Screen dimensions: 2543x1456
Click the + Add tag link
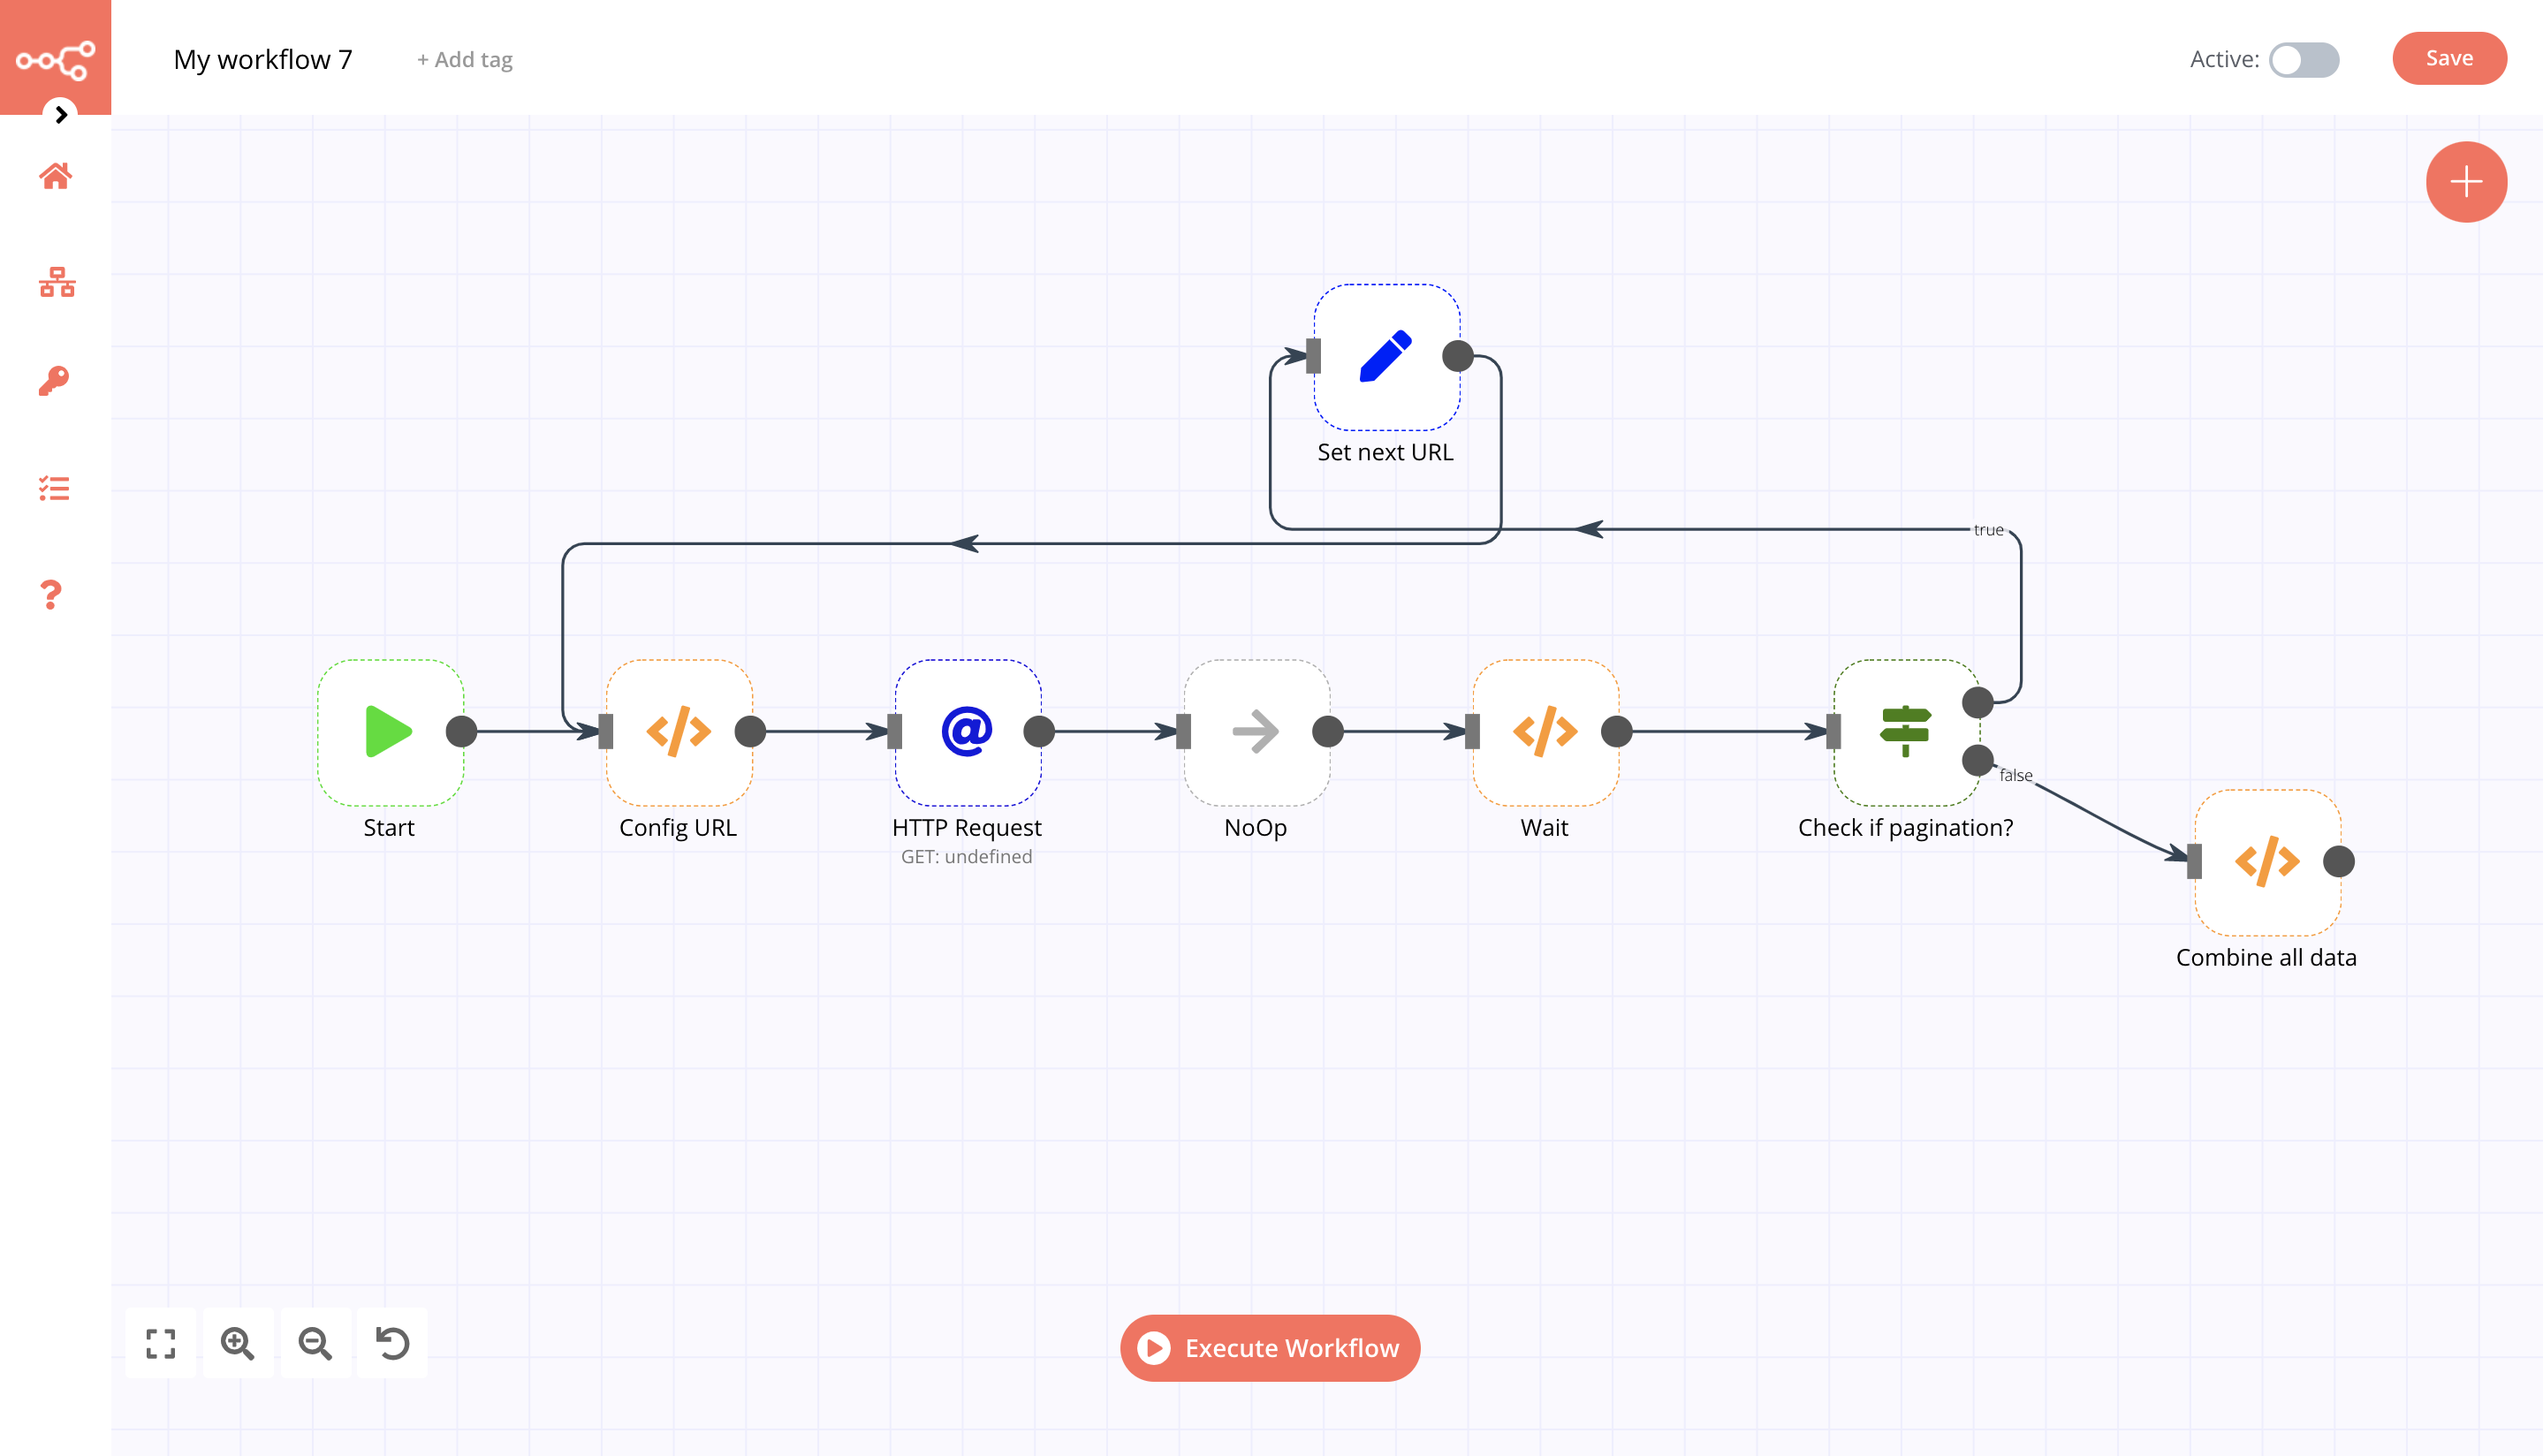[x=464, y=60]
